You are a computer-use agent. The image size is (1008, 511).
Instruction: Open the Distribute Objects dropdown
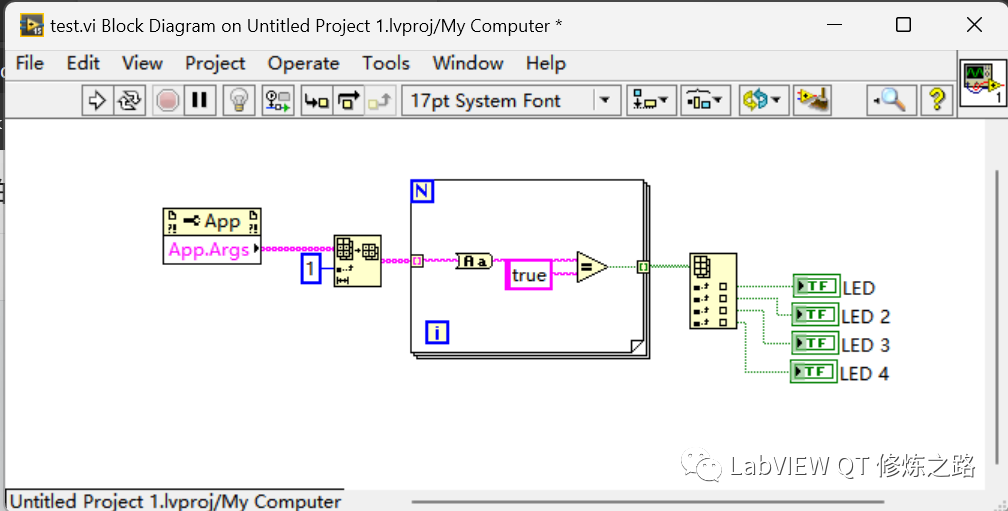tap(705, 100)
